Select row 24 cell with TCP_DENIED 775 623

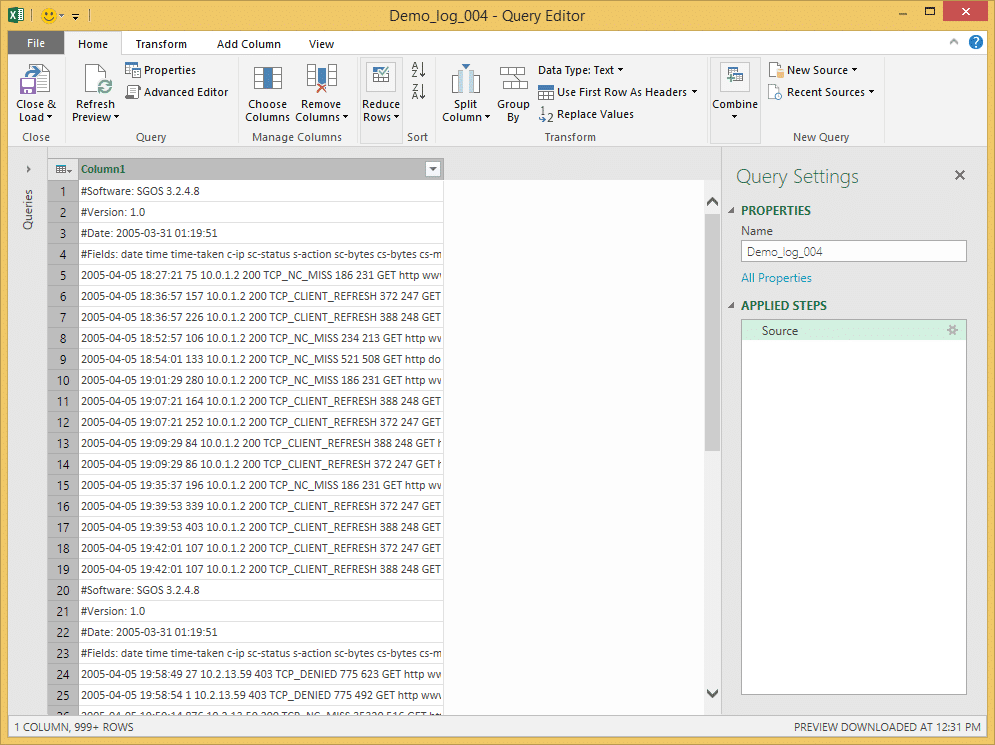point(261,674)
